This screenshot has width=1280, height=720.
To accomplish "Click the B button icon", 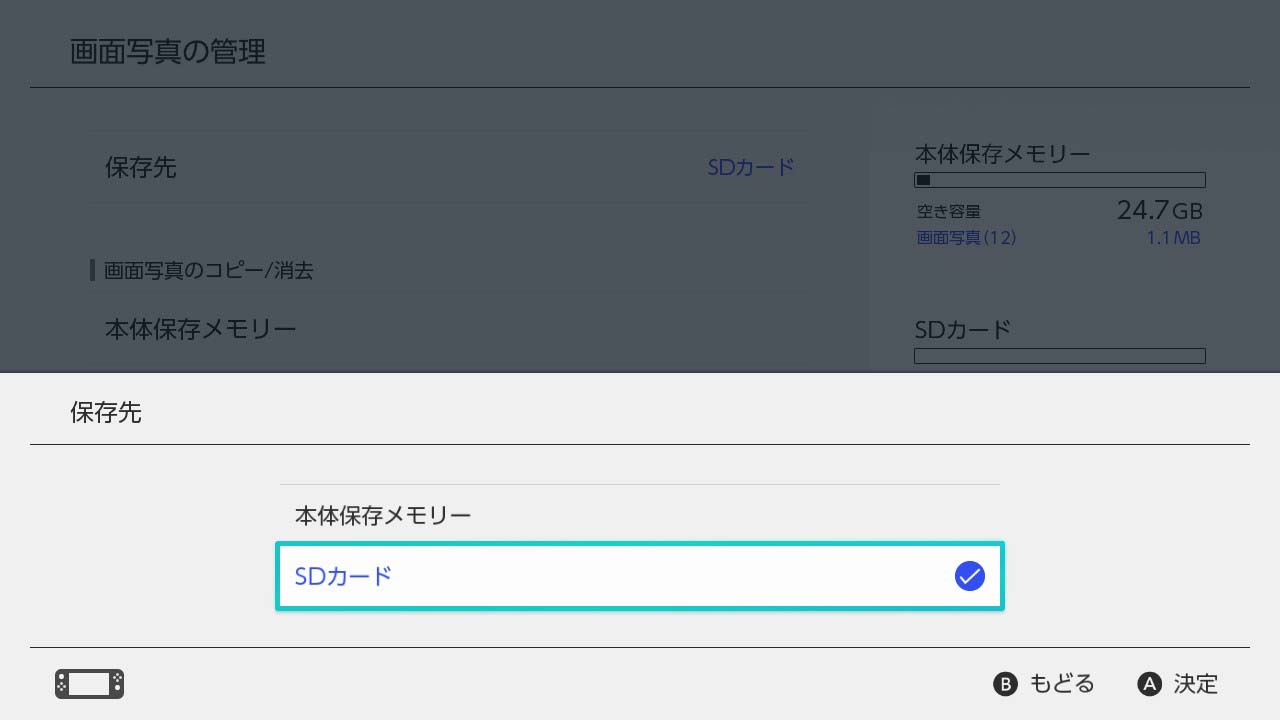I will [1005, 684].
